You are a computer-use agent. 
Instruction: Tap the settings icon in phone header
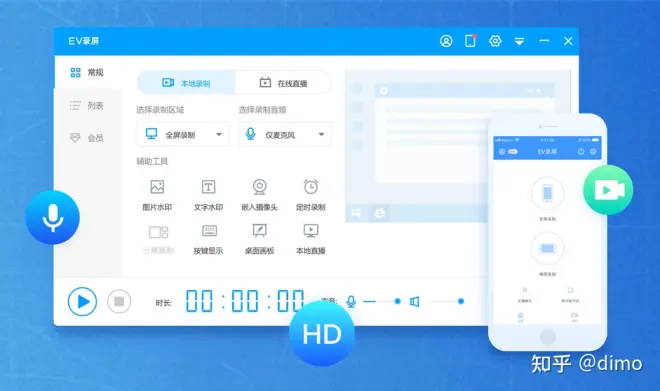pyautogui.click(x=593, y=152)
